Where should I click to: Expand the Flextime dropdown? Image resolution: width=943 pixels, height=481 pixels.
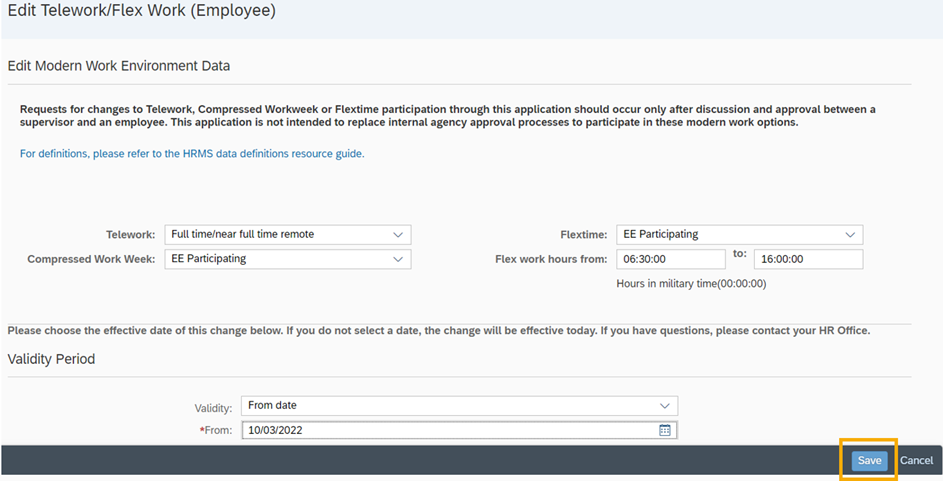[850, 235]
